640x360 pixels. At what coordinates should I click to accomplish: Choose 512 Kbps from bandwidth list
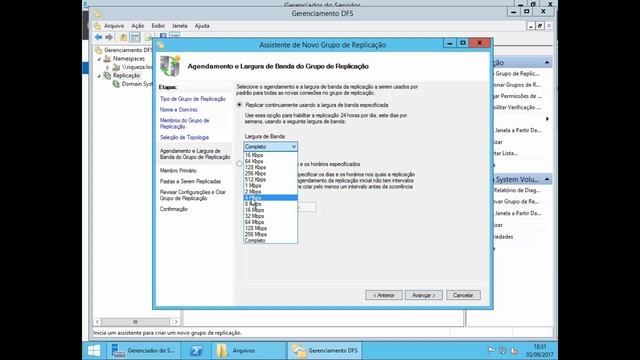[271, 180]
